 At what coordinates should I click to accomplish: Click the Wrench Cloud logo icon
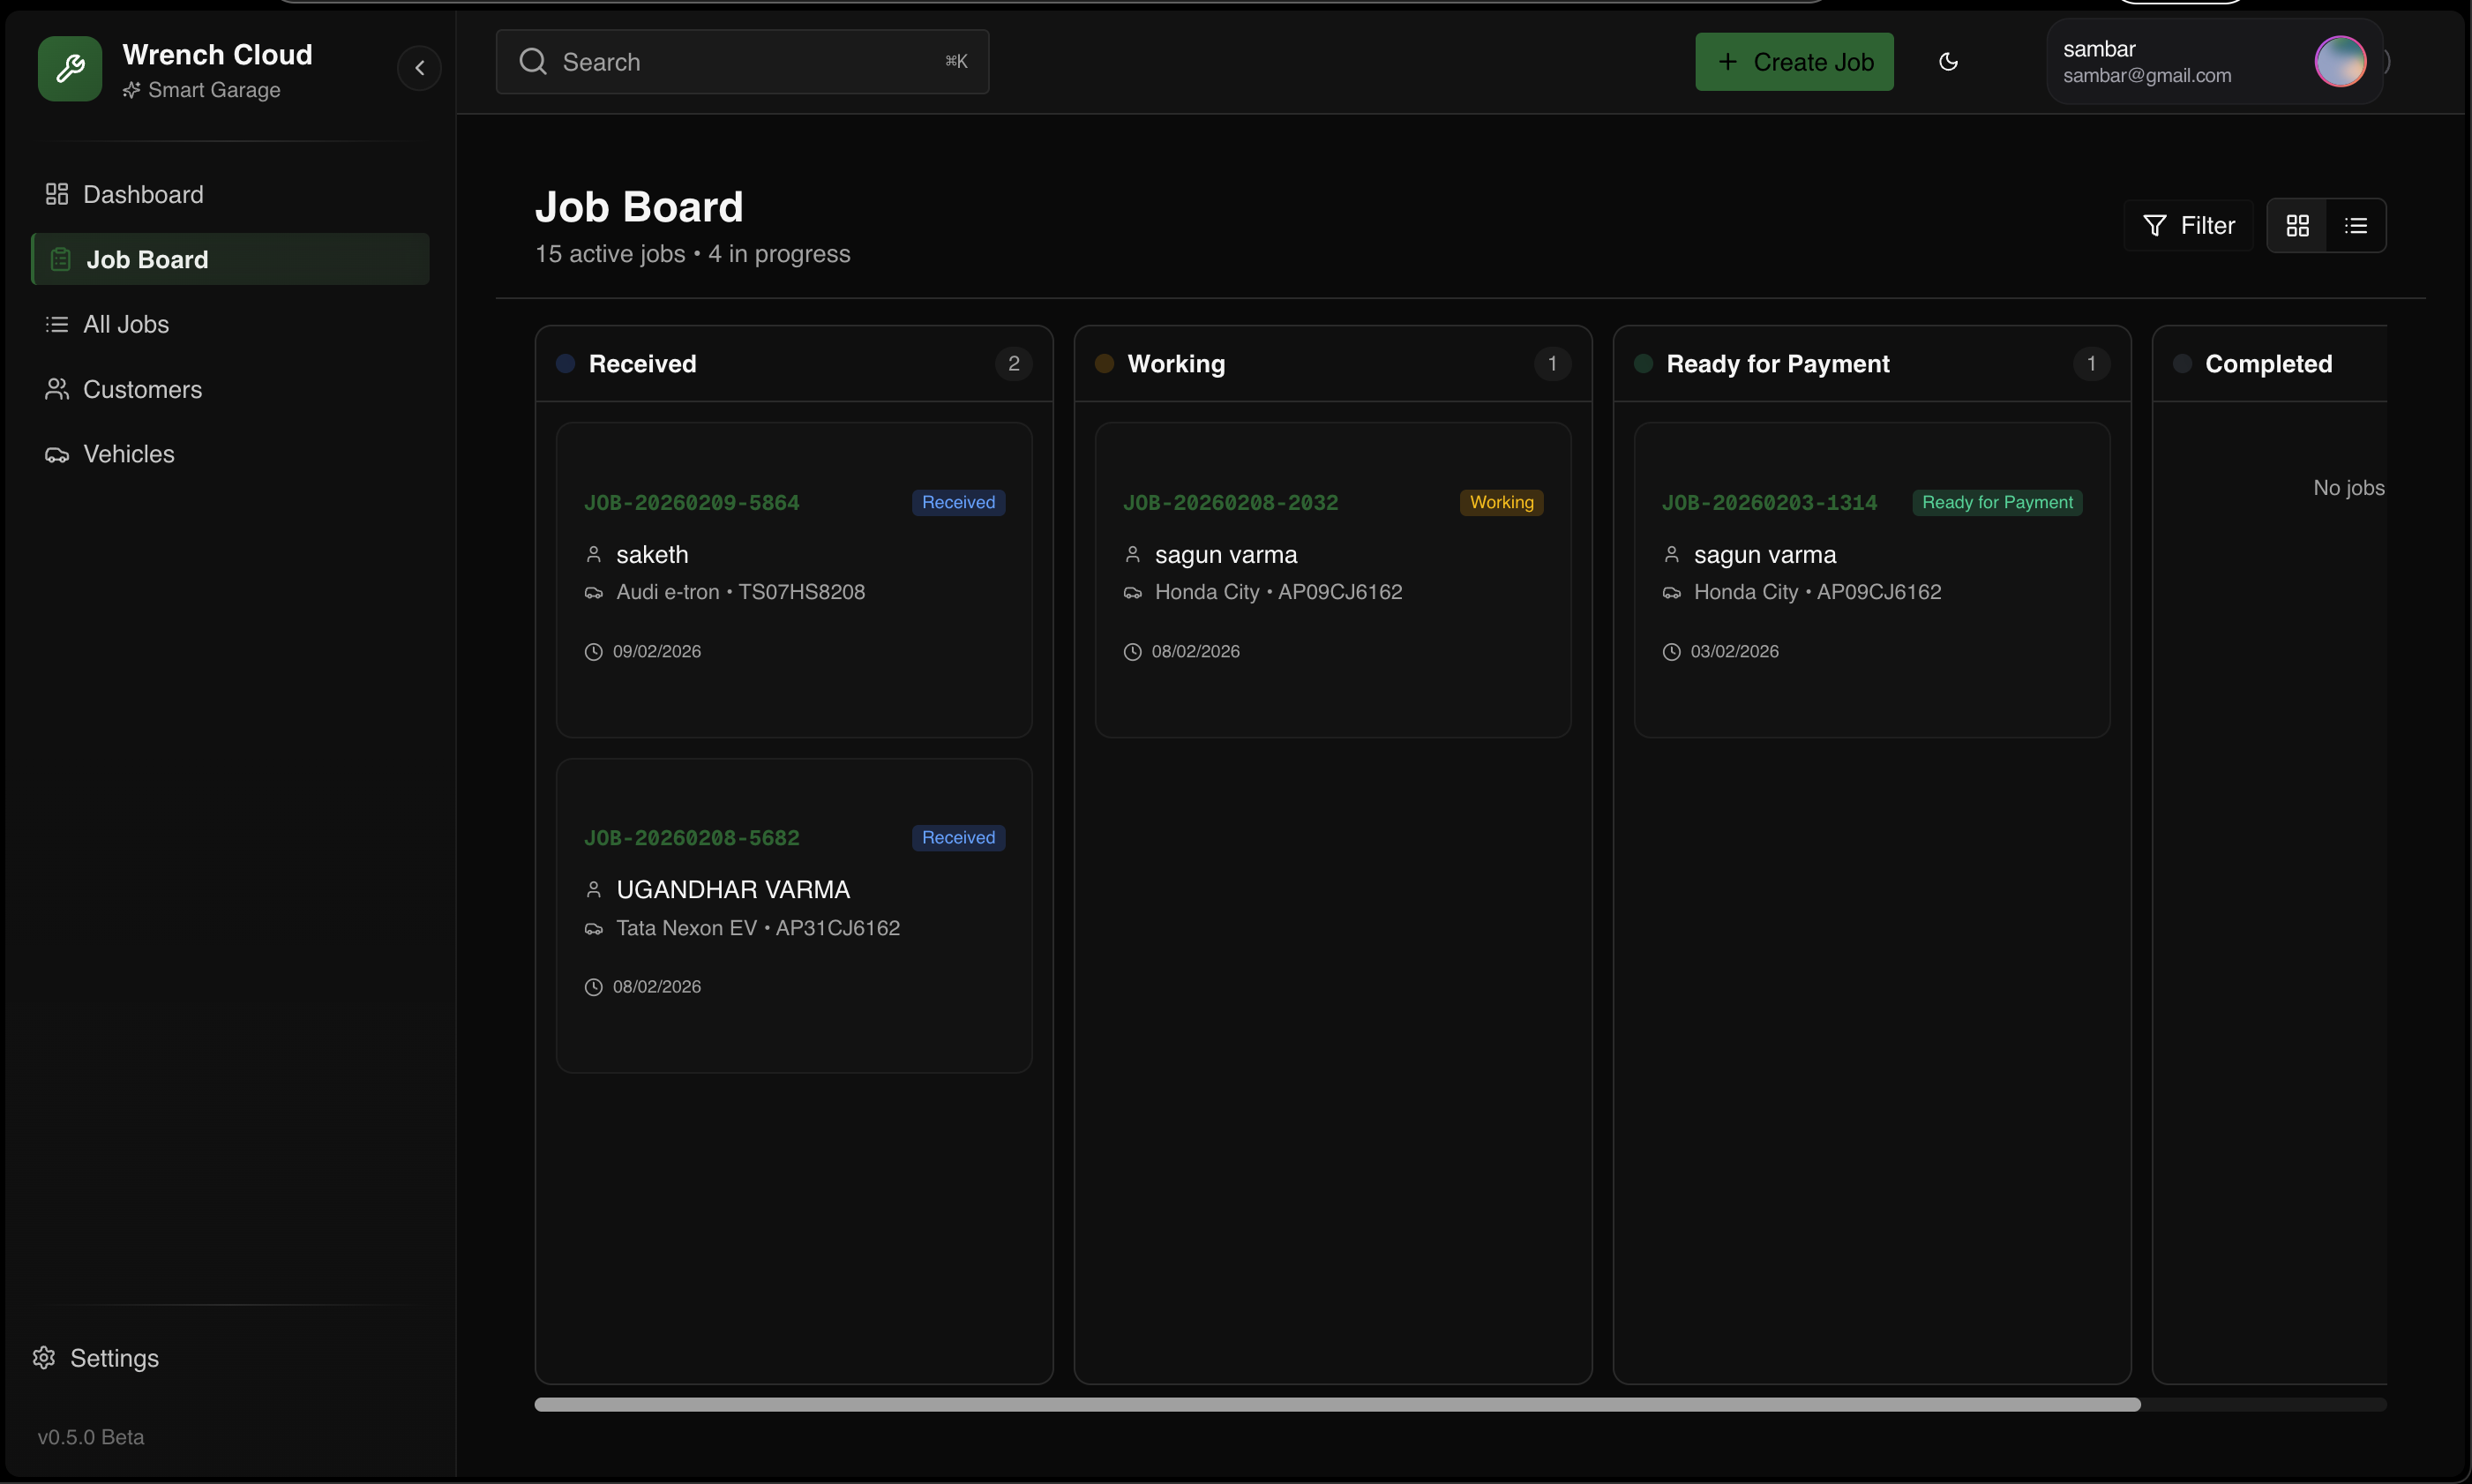(x=70, y=68)
